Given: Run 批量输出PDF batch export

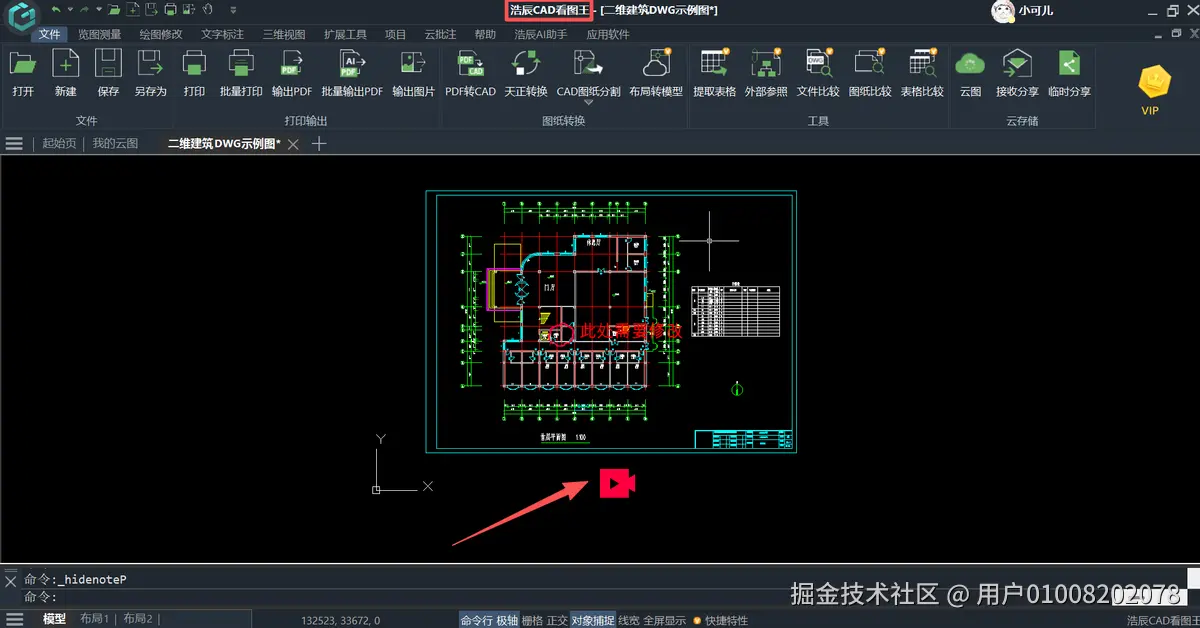Looking at the screenshot, I should click(x=352, y=73).
